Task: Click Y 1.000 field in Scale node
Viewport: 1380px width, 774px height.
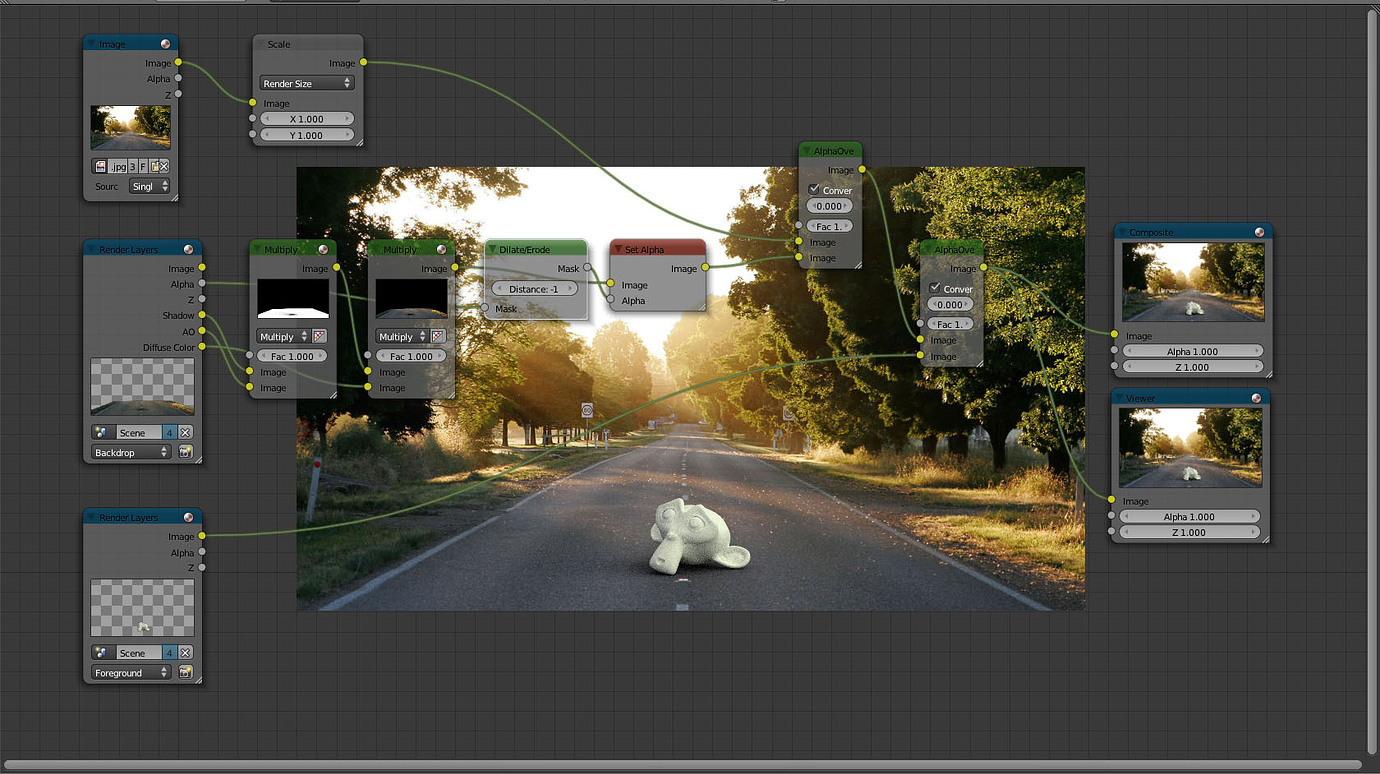Action: point(307,135)
